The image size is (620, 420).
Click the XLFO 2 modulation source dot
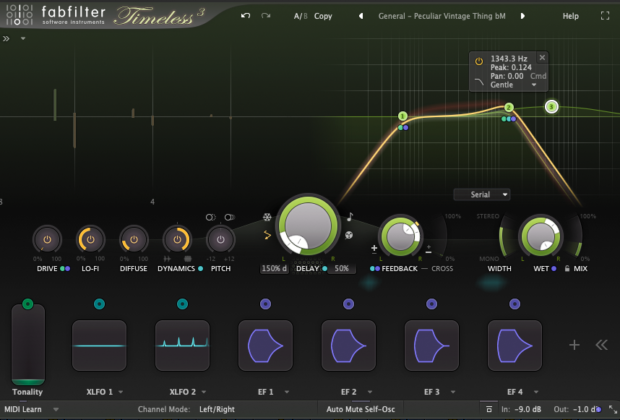(x=182, y=304)
